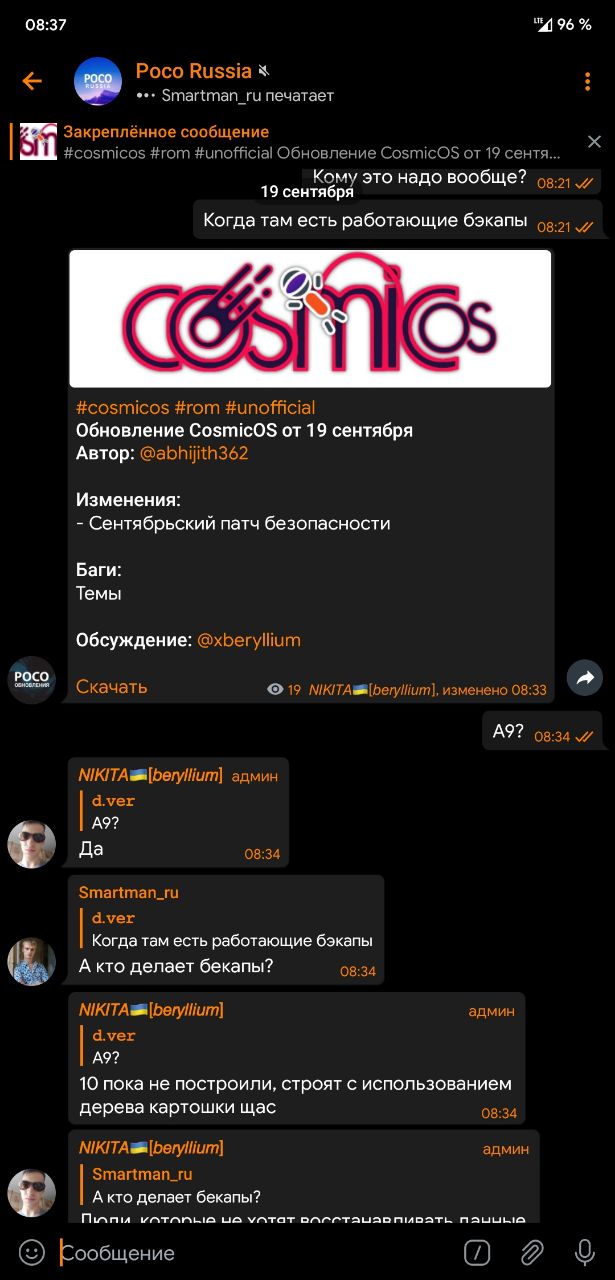Tap the back arrow in the header
Screen dimensions: 615x1280
tap(32, 81)
